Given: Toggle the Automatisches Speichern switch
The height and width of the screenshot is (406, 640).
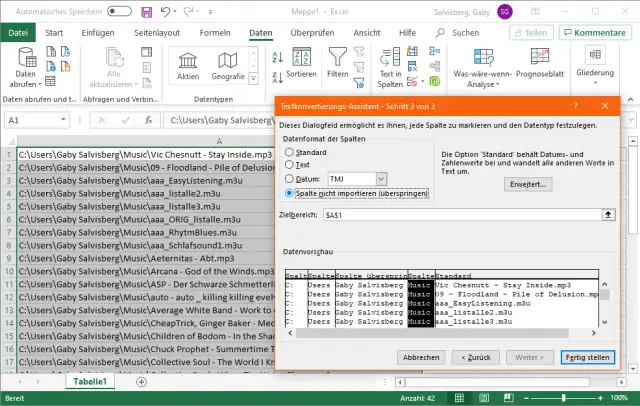Looking at the screenshot, I should coord(121,12).
